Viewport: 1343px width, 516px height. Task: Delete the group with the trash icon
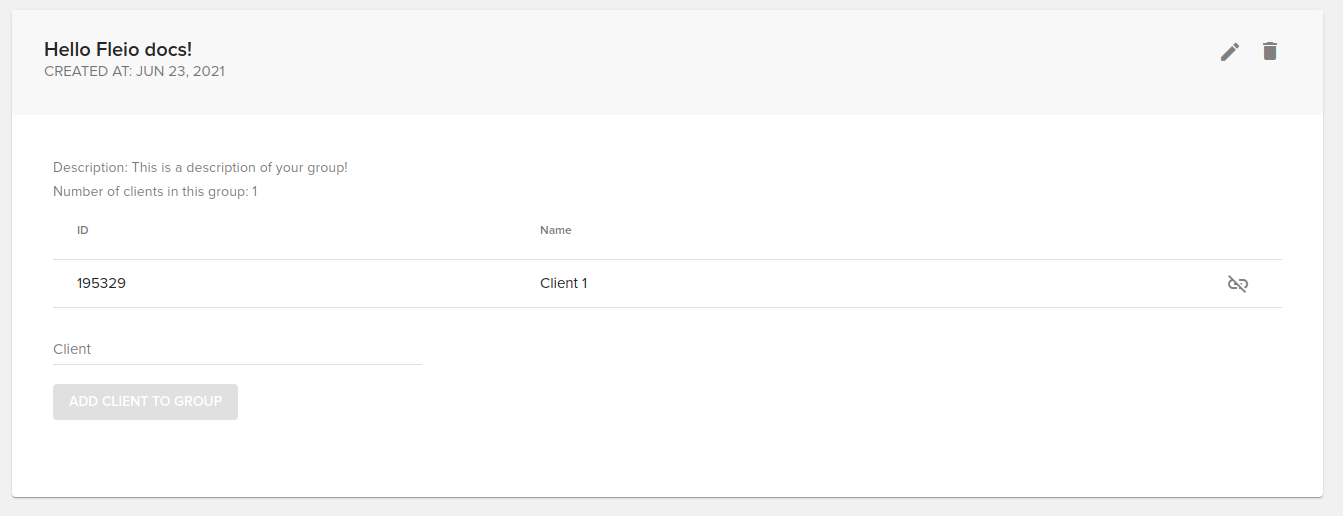pos(1270,51)
